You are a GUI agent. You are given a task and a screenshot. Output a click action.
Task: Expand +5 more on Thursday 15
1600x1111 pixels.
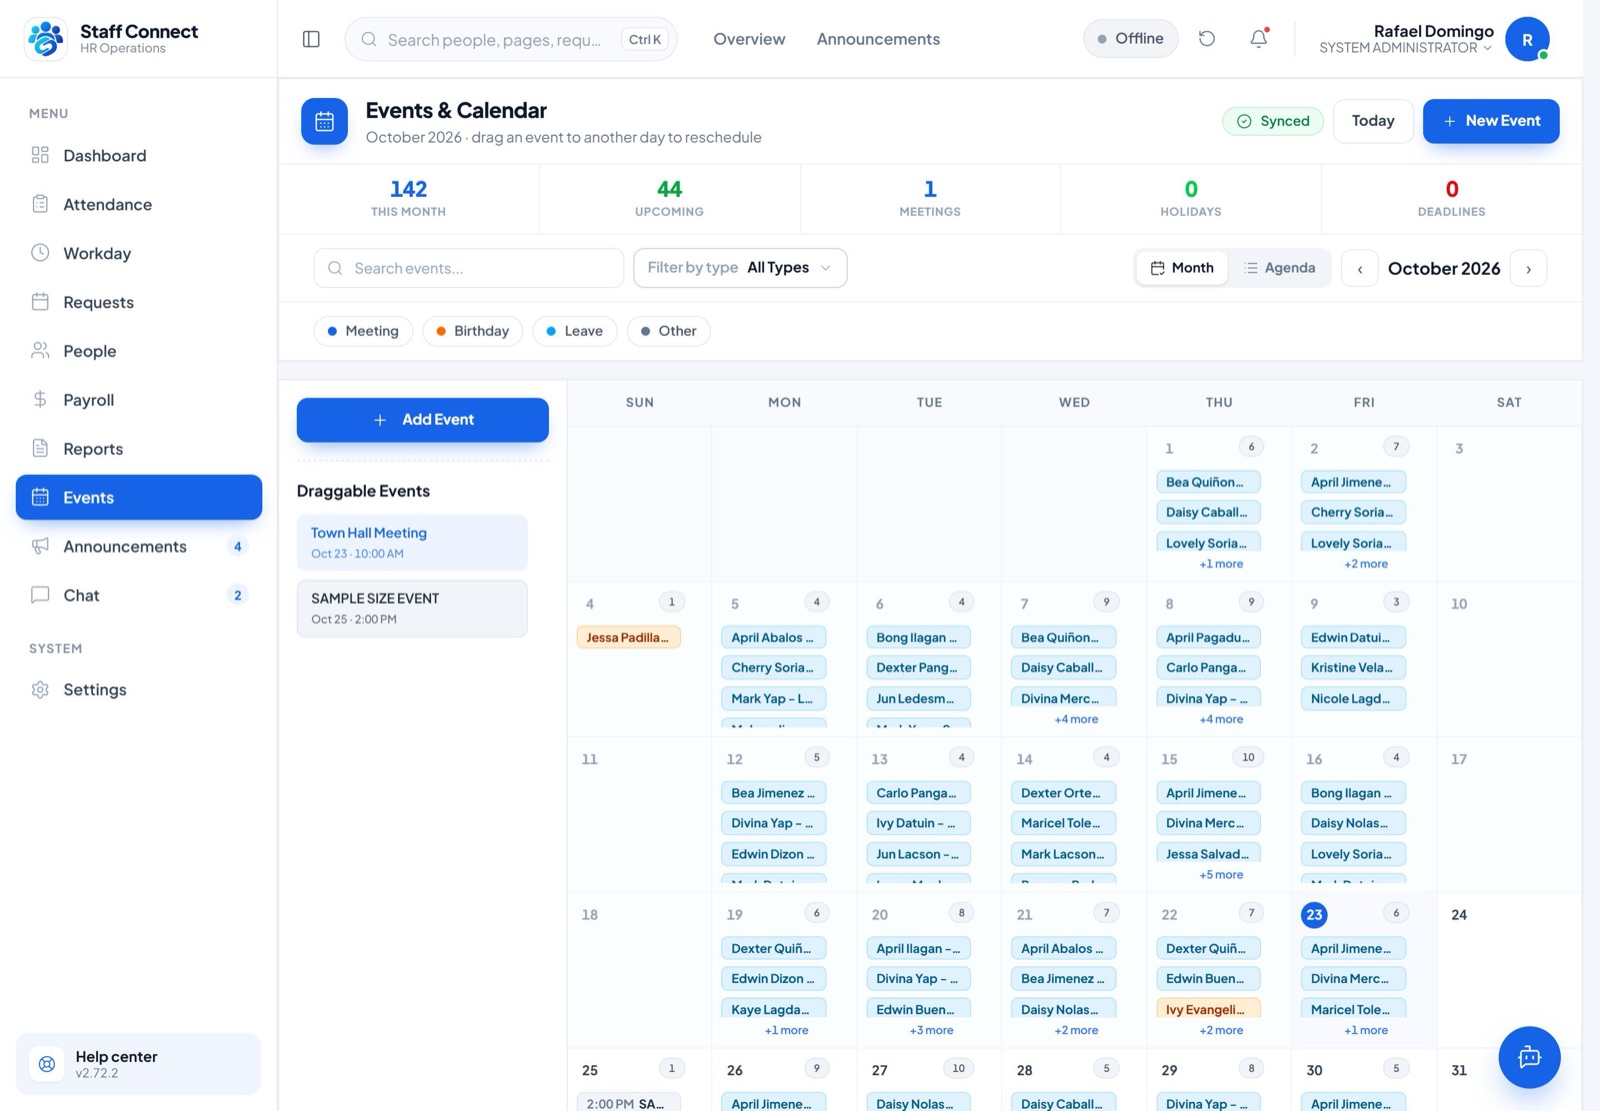[1221, 875]
